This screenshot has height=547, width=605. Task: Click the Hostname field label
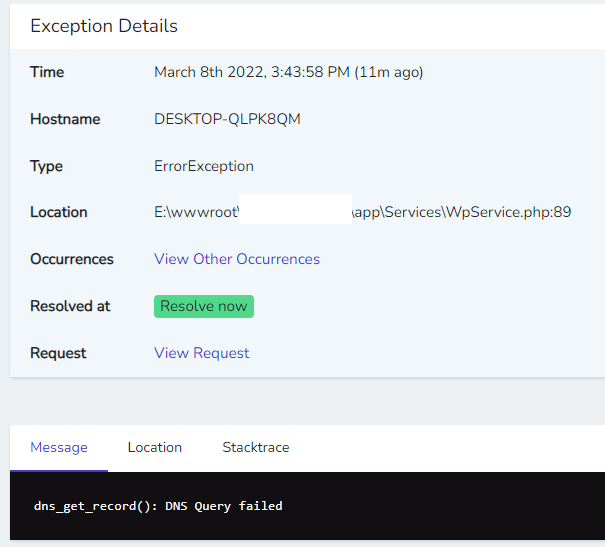65,119
